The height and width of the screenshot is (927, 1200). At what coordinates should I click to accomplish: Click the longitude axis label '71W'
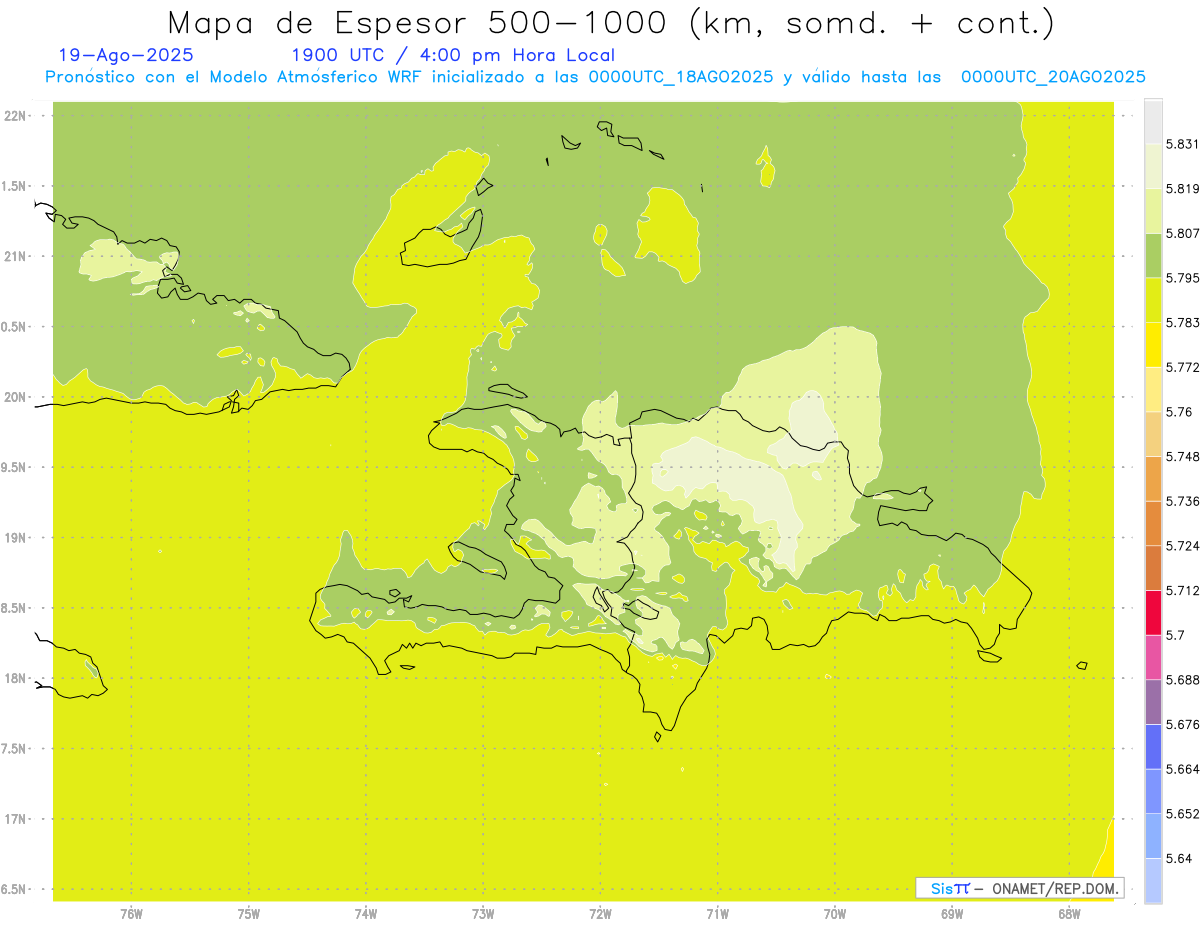click(x=717, y=914)
